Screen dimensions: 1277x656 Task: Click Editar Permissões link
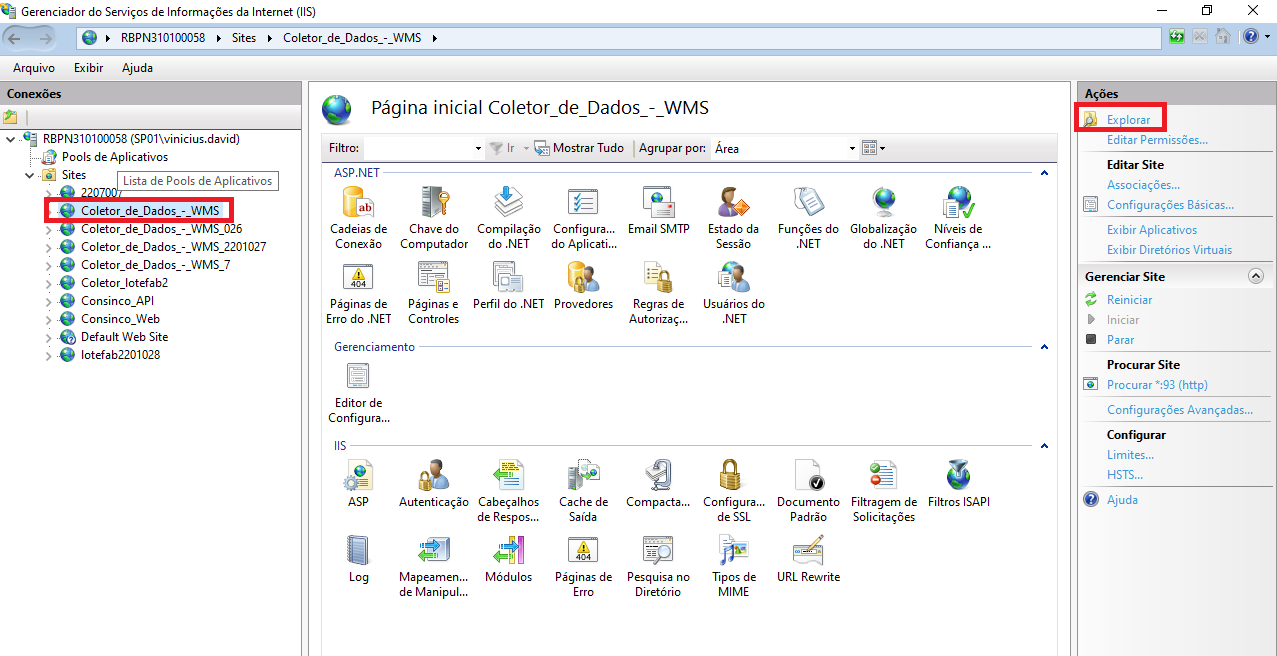(x=1157, y=140)
